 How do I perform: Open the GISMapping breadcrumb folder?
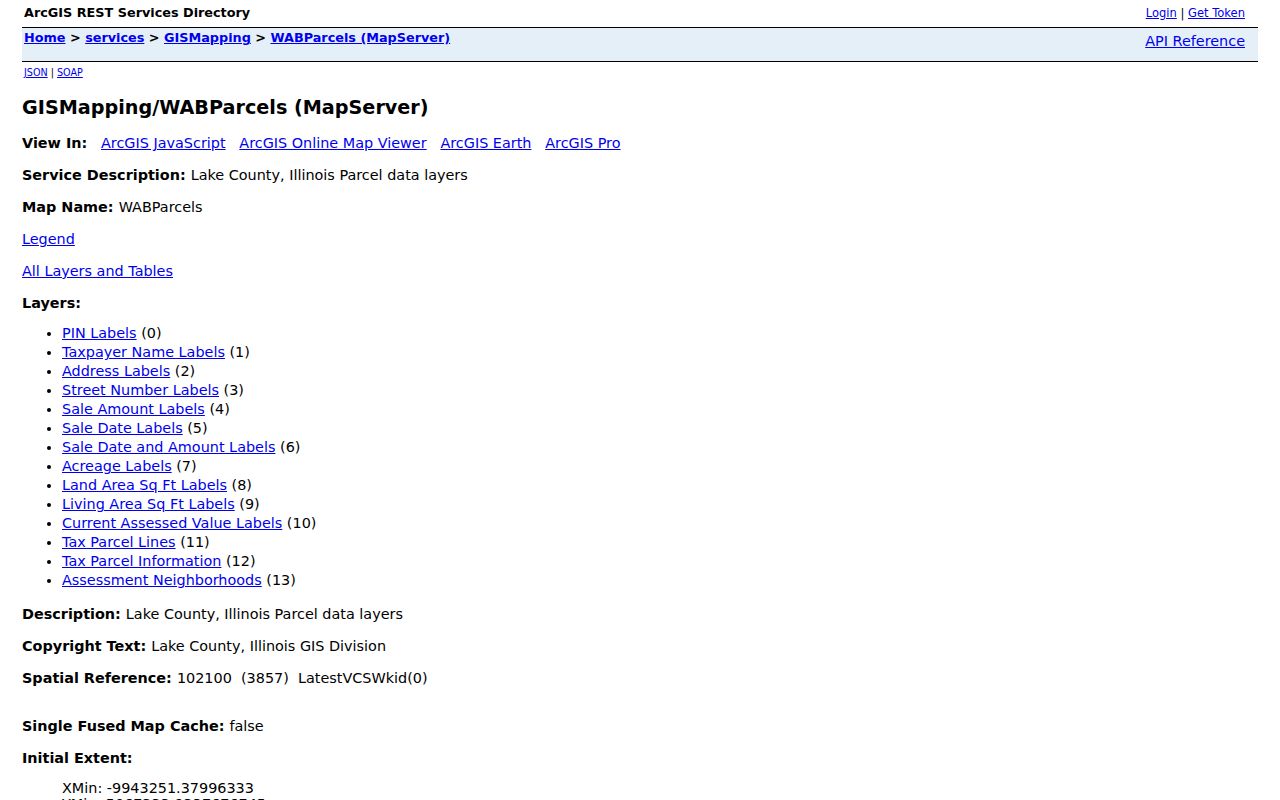207,38
